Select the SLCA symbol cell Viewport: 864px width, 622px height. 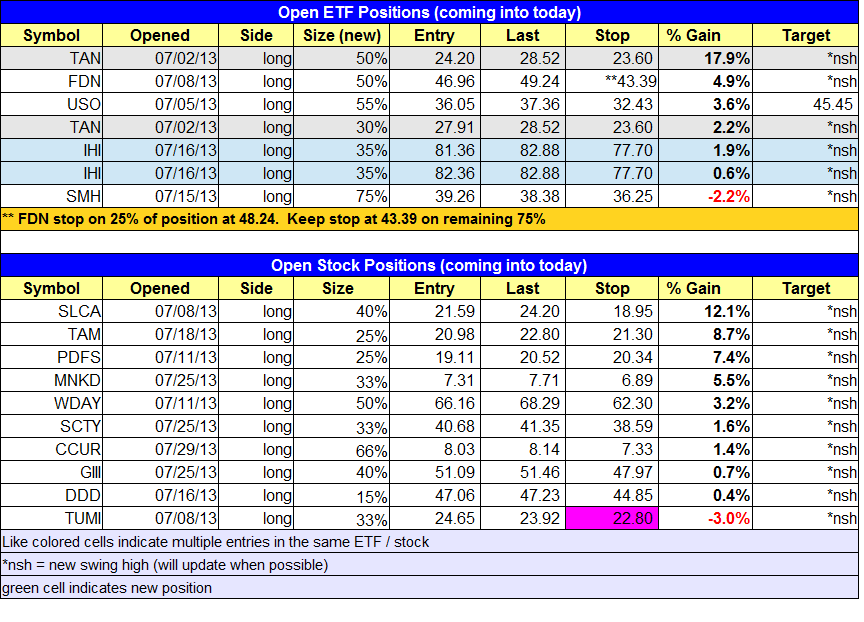tap(51, 311)
